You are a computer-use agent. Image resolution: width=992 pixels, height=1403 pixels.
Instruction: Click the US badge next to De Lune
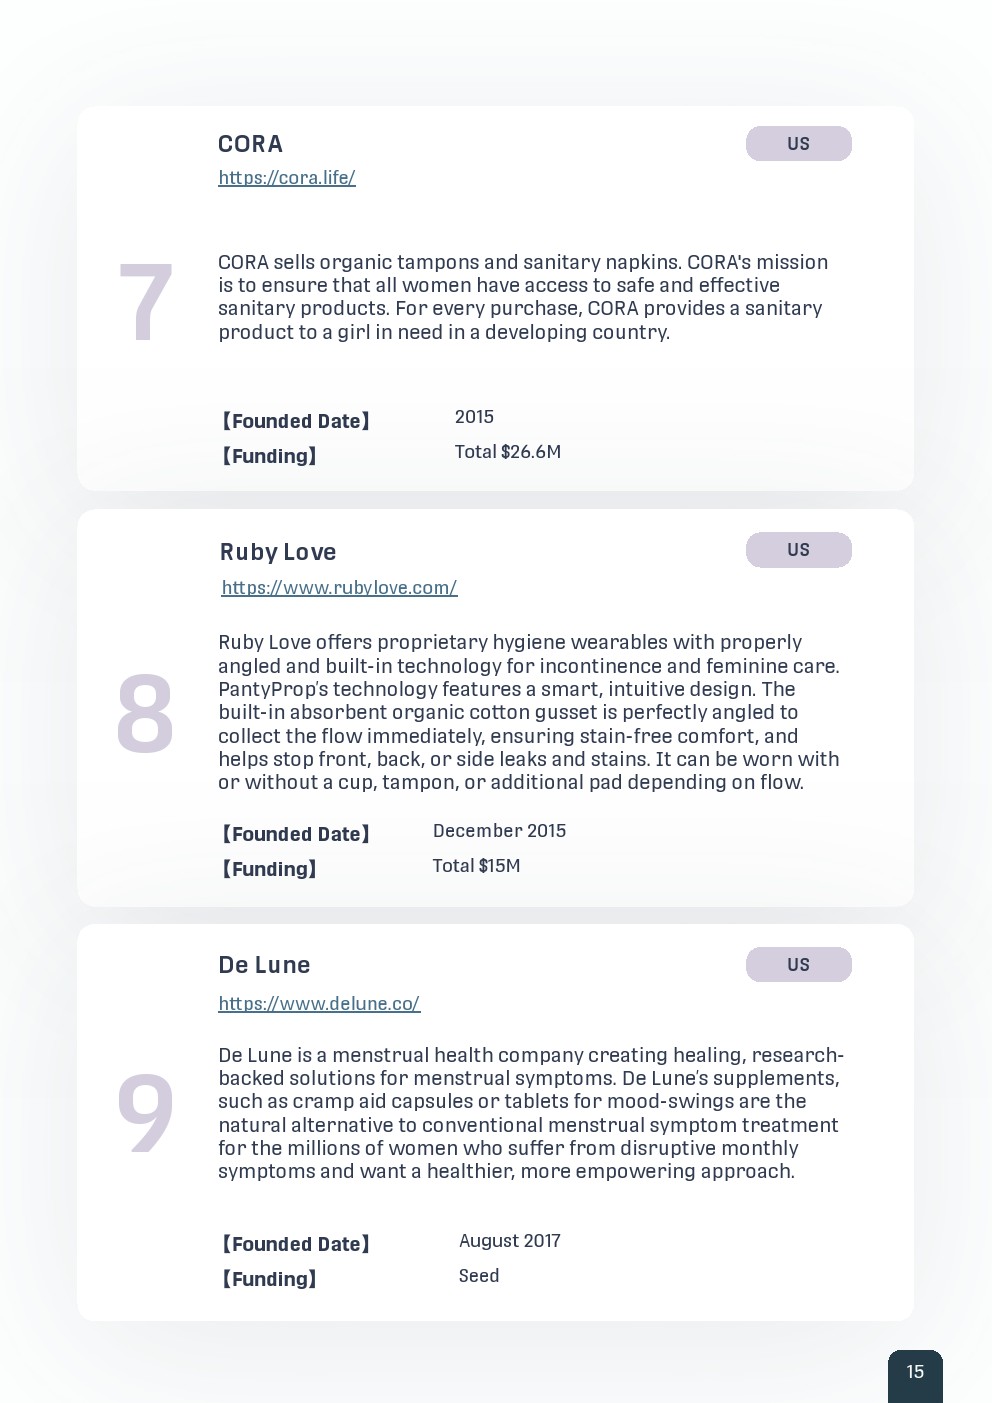tap(798, 965)
